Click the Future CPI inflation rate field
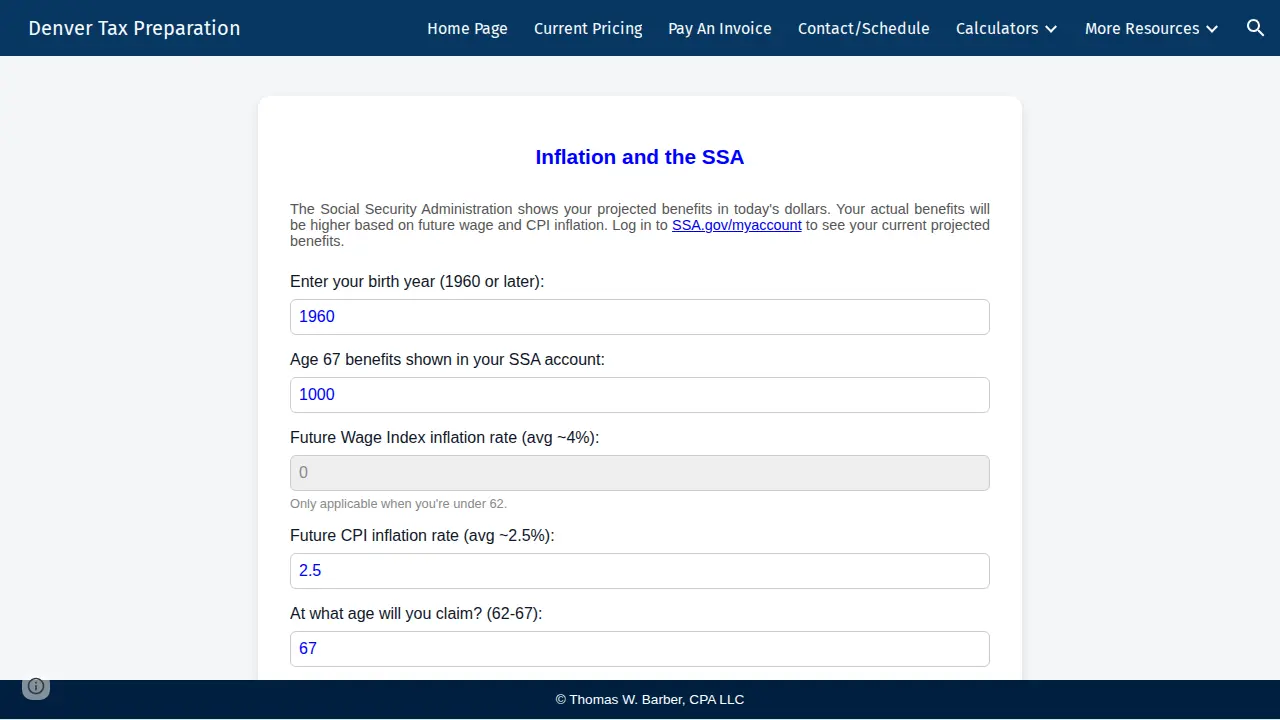 coord(640,571)
